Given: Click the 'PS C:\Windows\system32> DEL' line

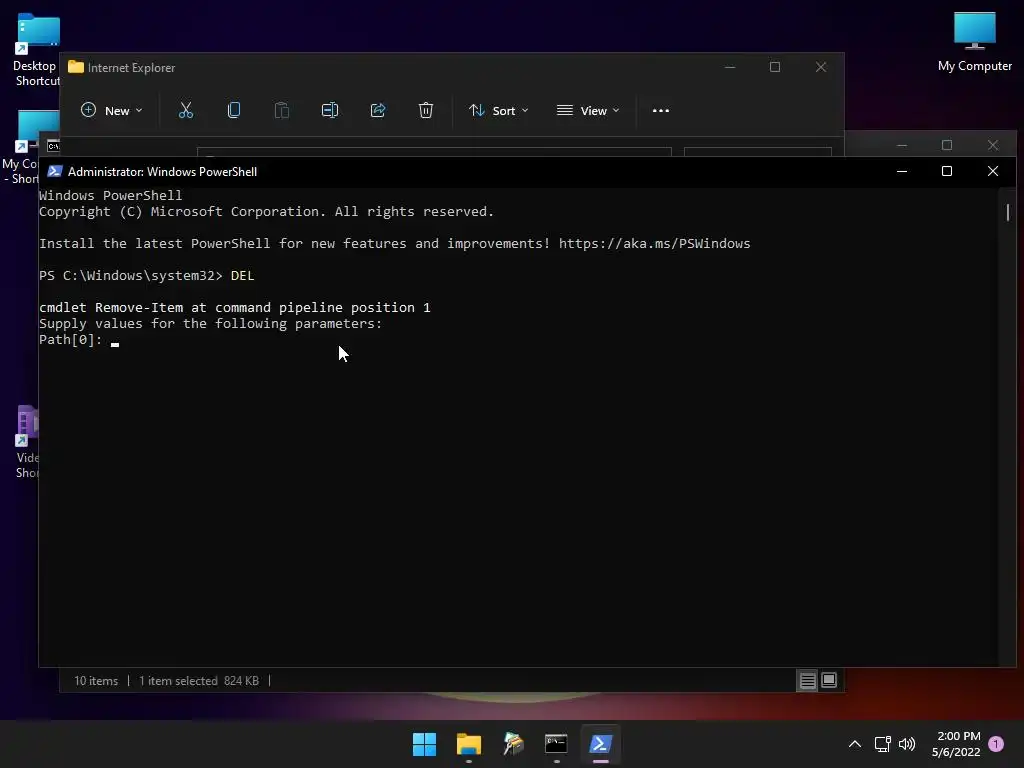Looking at the screenshot, I should click(x=146, y=275).
